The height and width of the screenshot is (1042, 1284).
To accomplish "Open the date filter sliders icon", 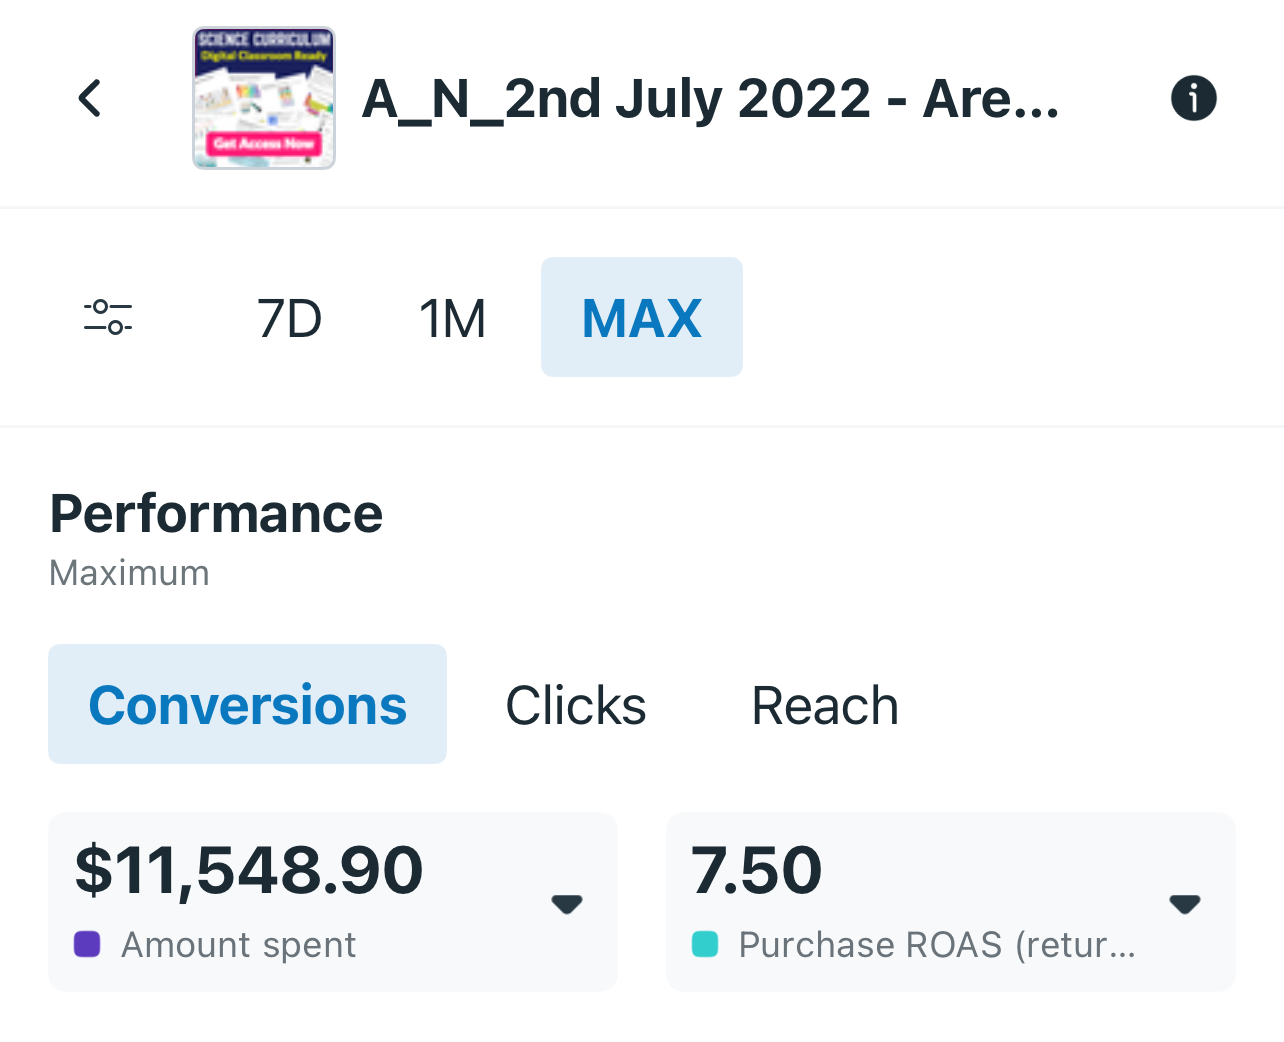I will (108, 317).
